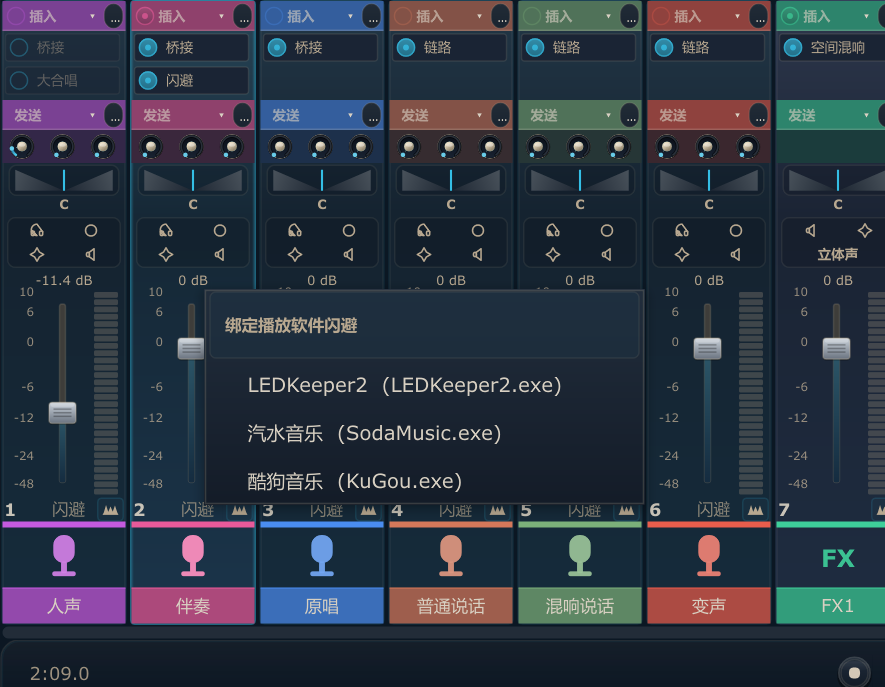Click the red microphone icon above 变声
This screenshot has height=687, width=885.
(709, 555)
